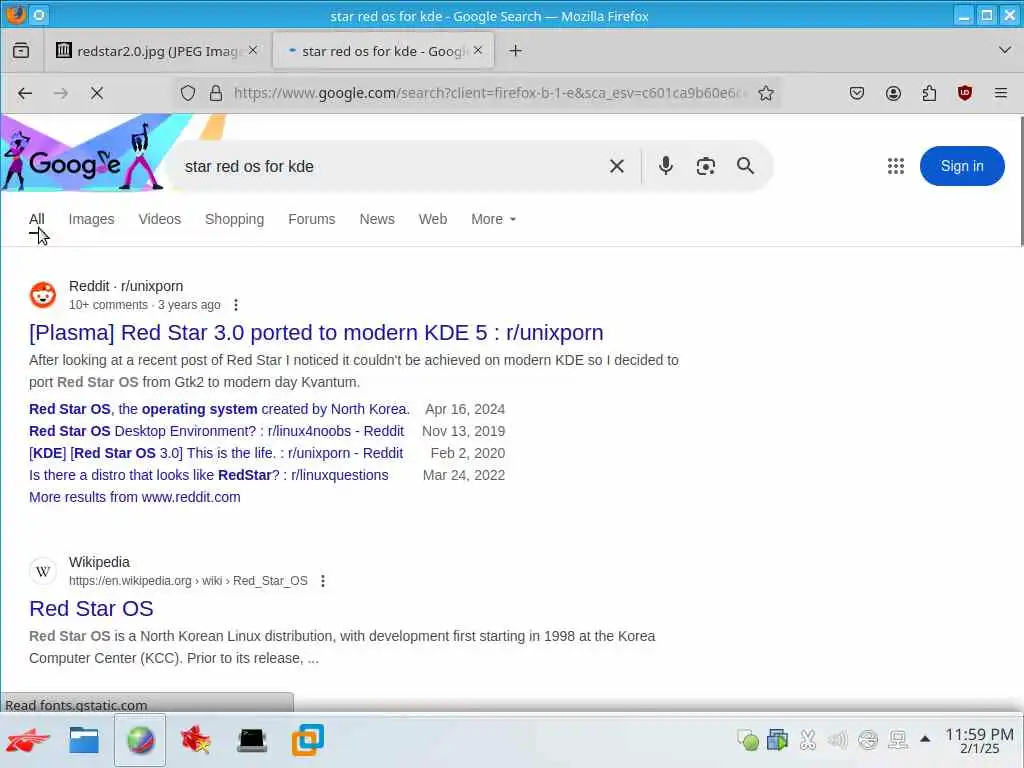This screenshot has width=1024, height=768.
Task: Expand hidden system tray icons arrow
Action: (925, 739)
